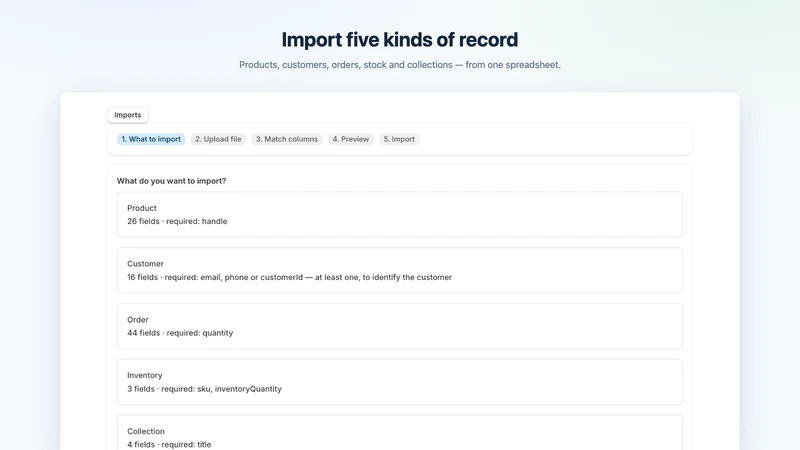Choose the Product record type card
Viewport: 800px width, 450px height.
400,214
